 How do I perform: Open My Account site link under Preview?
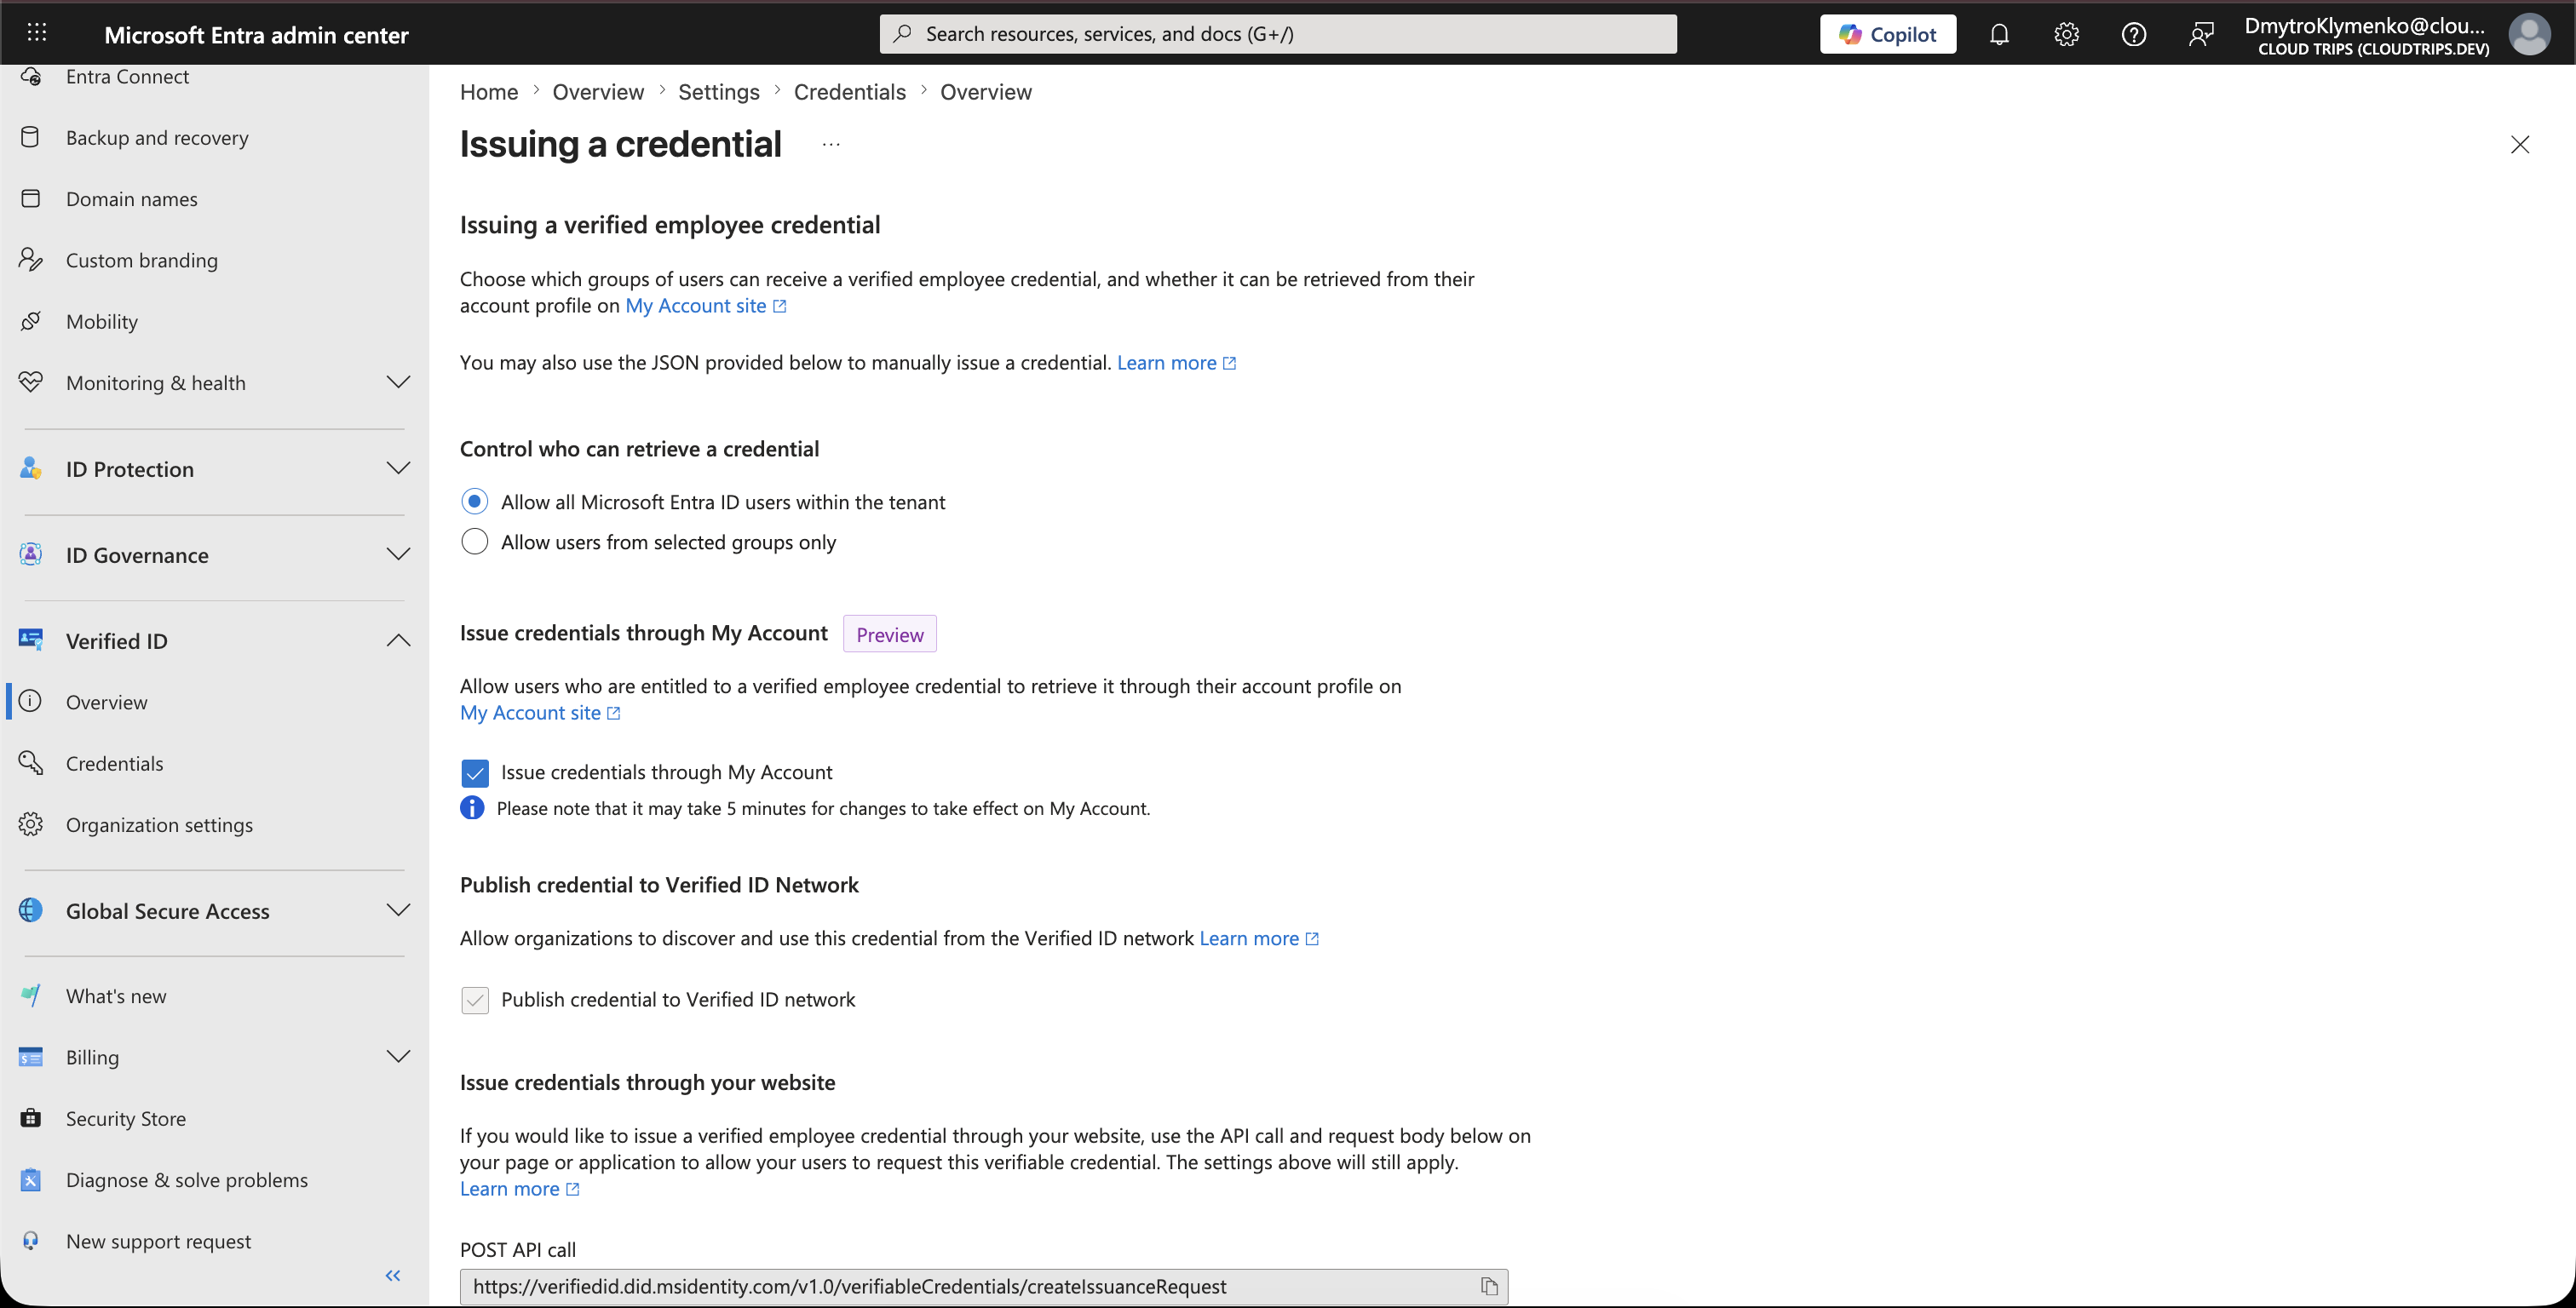(541, 712)
